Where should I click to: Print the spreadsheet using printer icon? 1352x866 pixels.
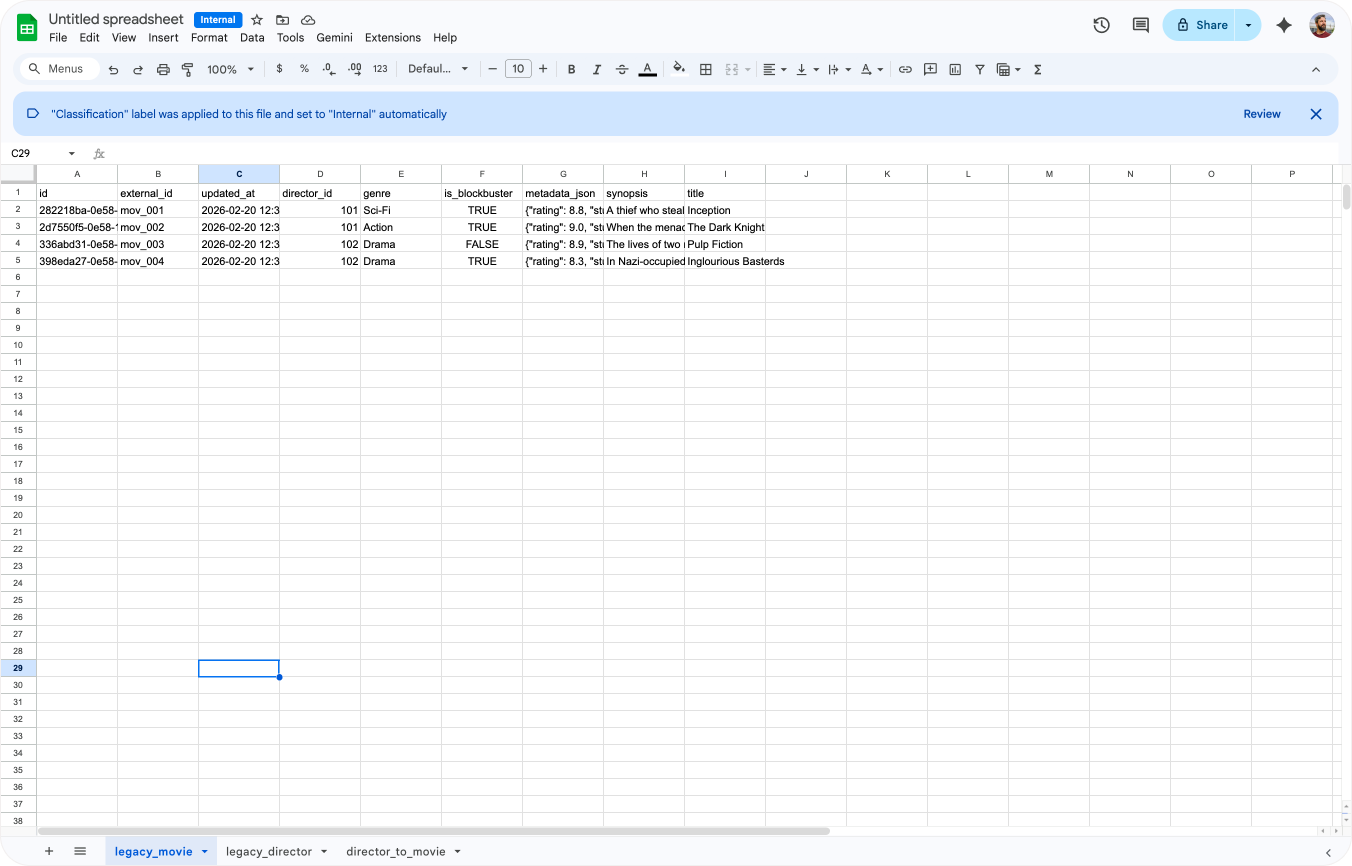pyautogui.click(x=163, y=69)
